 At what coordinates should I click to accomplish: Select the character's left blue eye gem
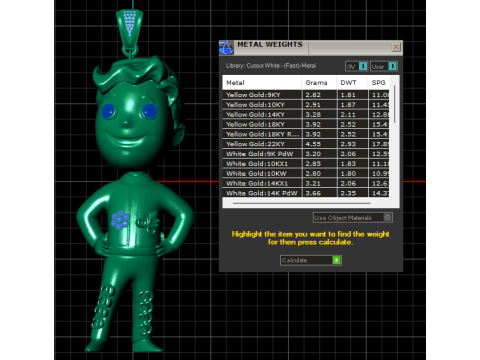tap(108, 111)
